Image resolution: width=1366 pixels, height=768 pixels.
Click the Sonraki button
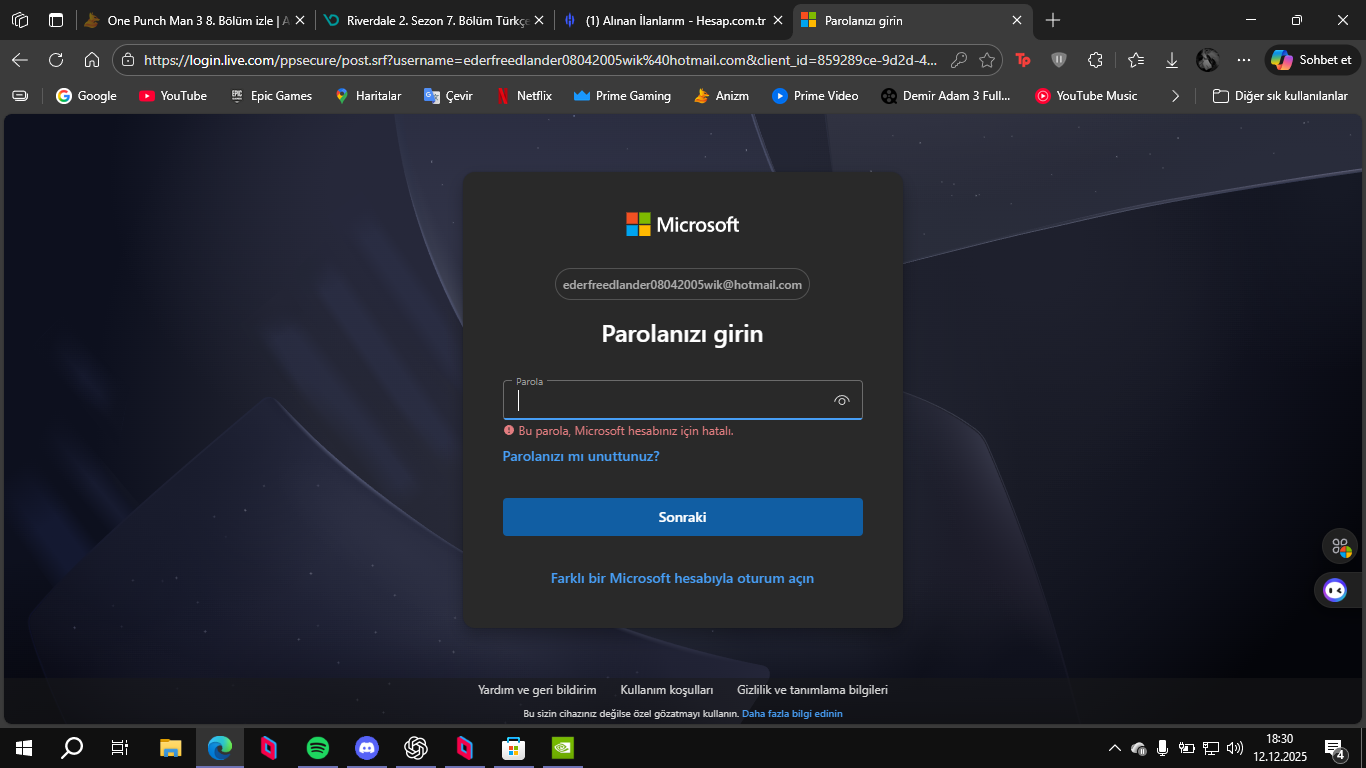point(682,517)
